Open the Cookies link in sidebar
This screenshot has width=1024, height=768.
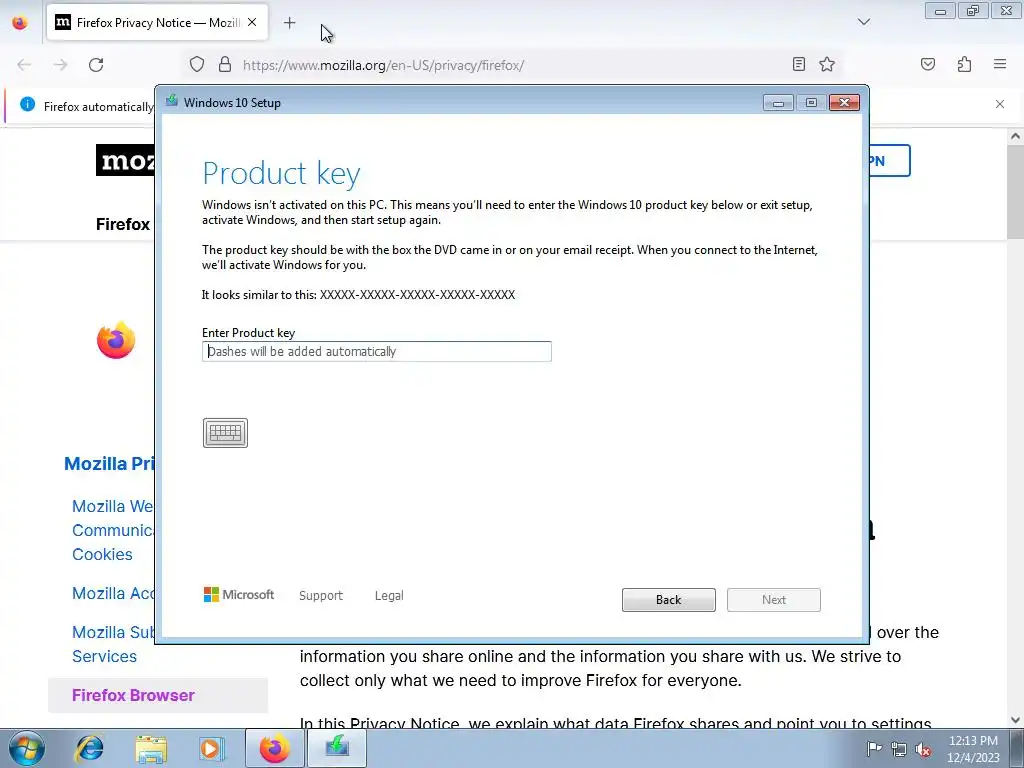pos(103,554)
